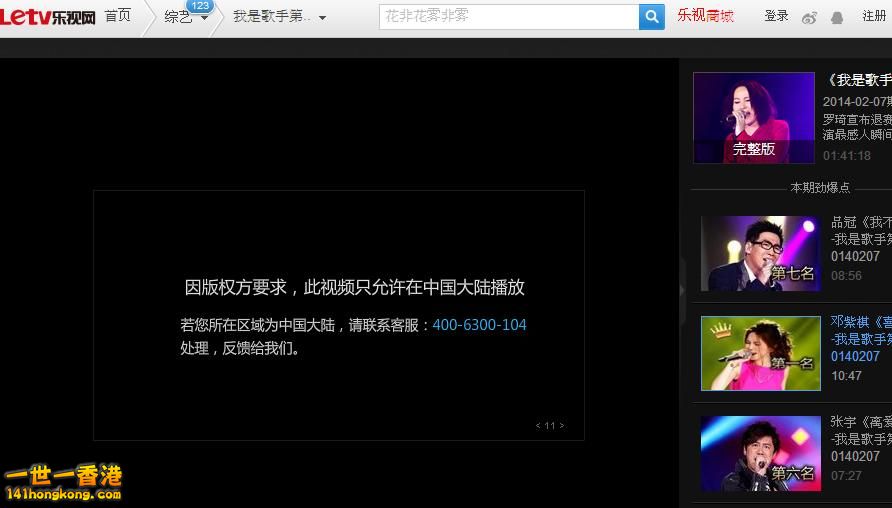Viewport: 892px width, 508px height.
Task: Click the blue search magnifier button
Action: tap(652, 17)
